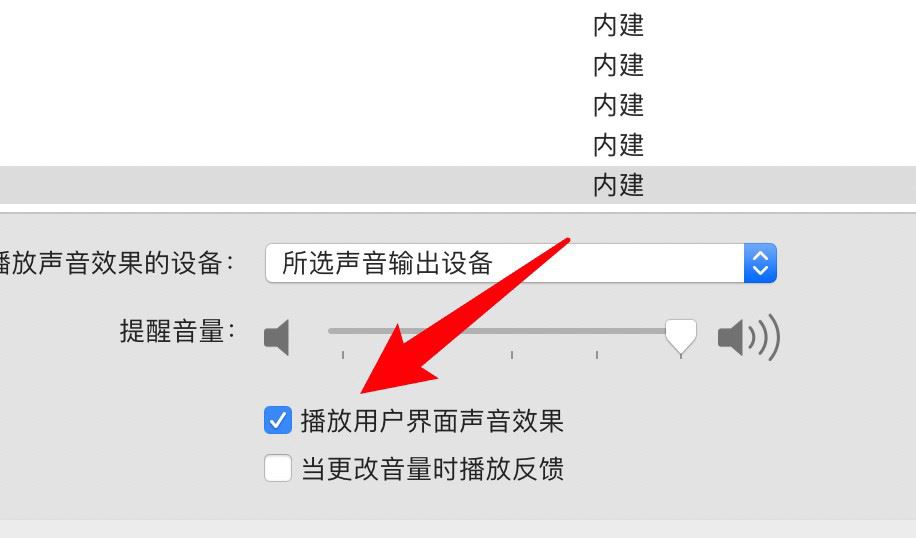Click the 提醒音量 slider thumb

[x=681, y=336]
